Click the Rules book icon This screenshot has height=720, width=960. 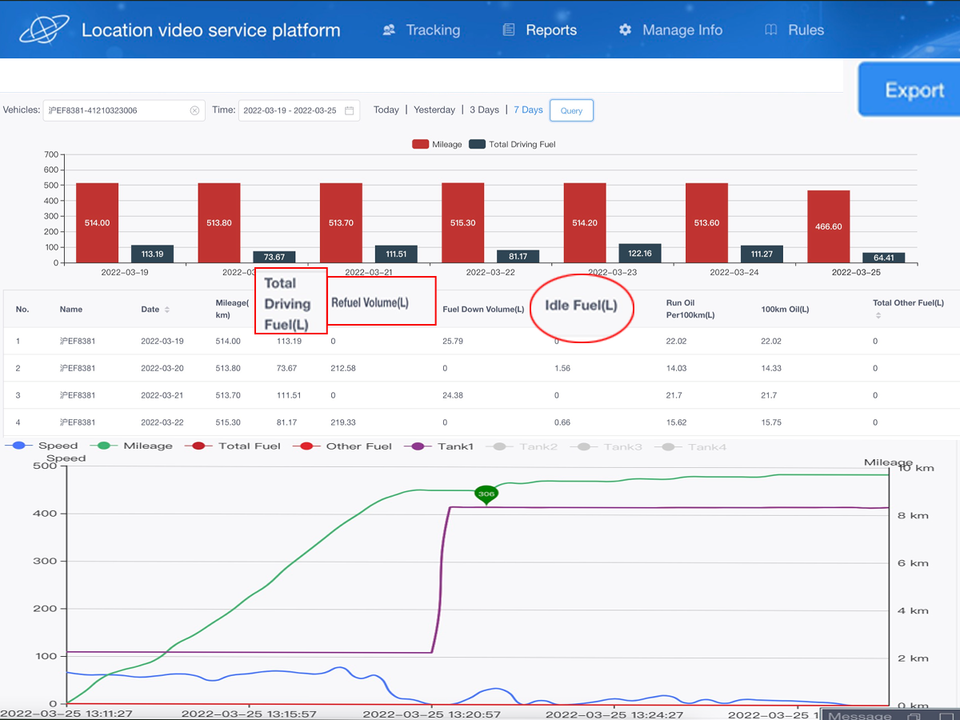pos(771,30)
